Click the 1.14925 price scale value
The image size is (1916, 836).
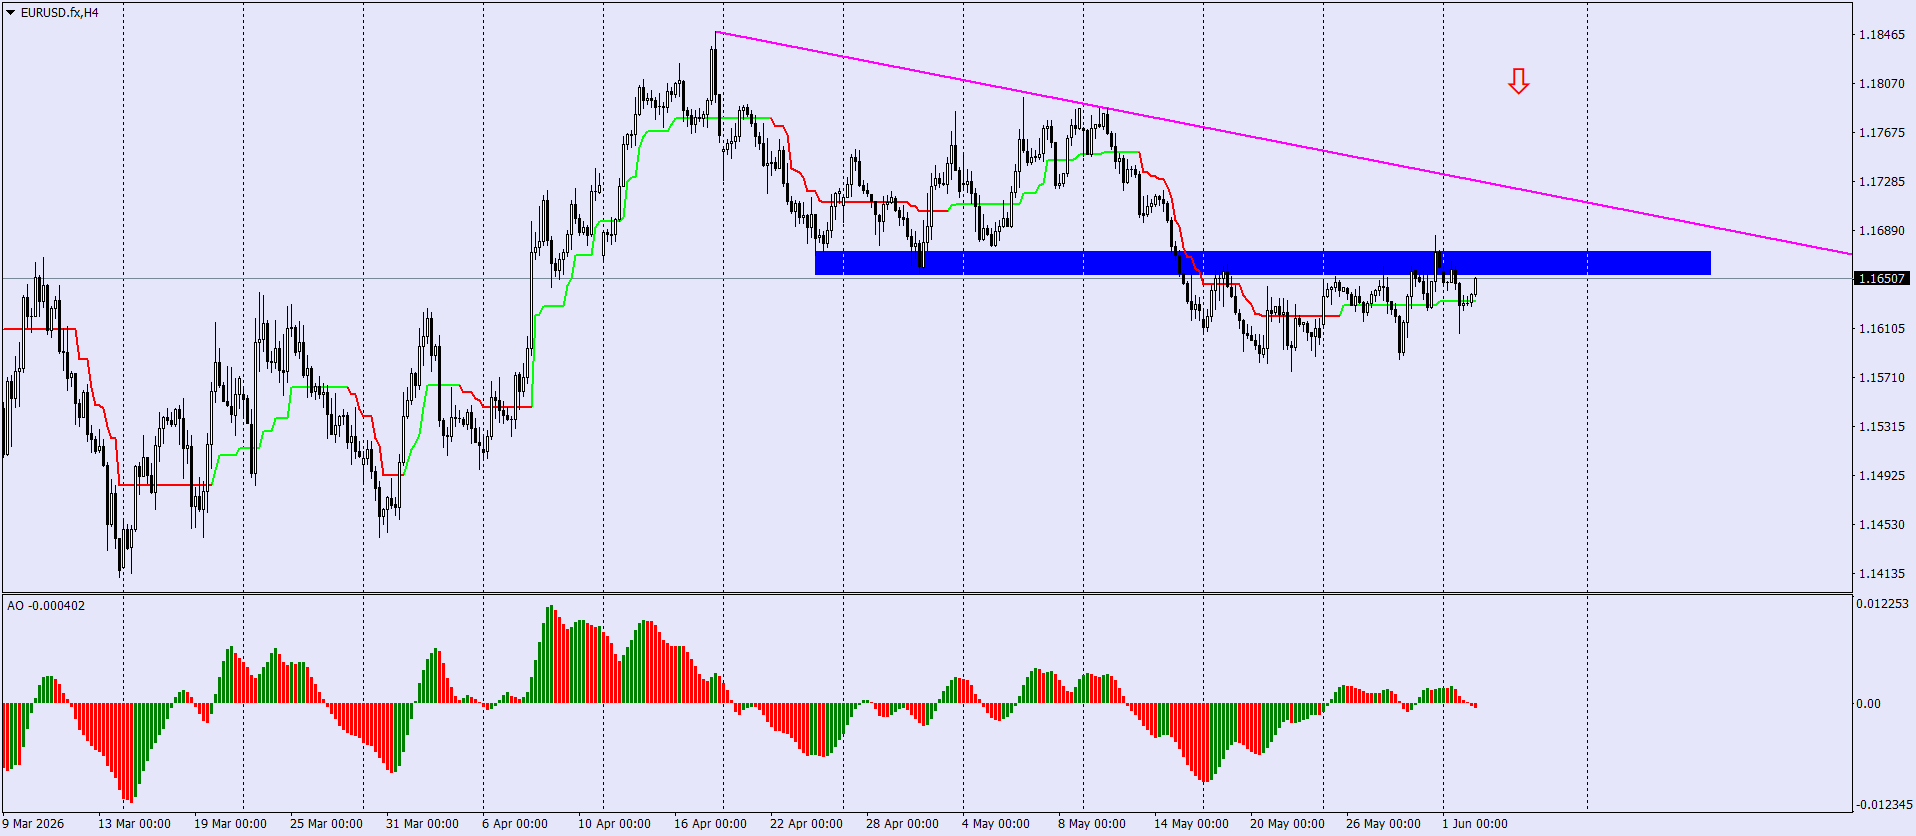[1881, 476]
